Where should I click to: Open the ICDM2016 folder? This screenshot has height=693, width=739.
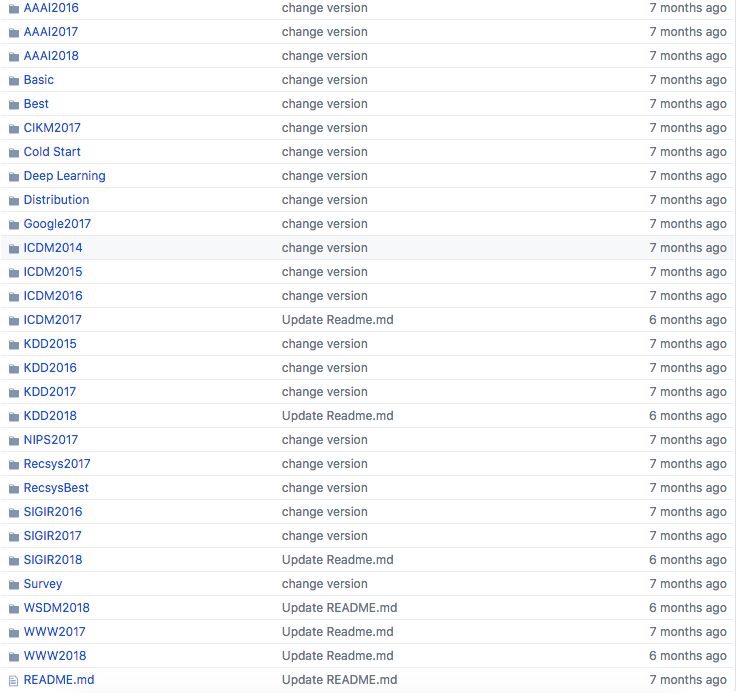click(53, 297)
